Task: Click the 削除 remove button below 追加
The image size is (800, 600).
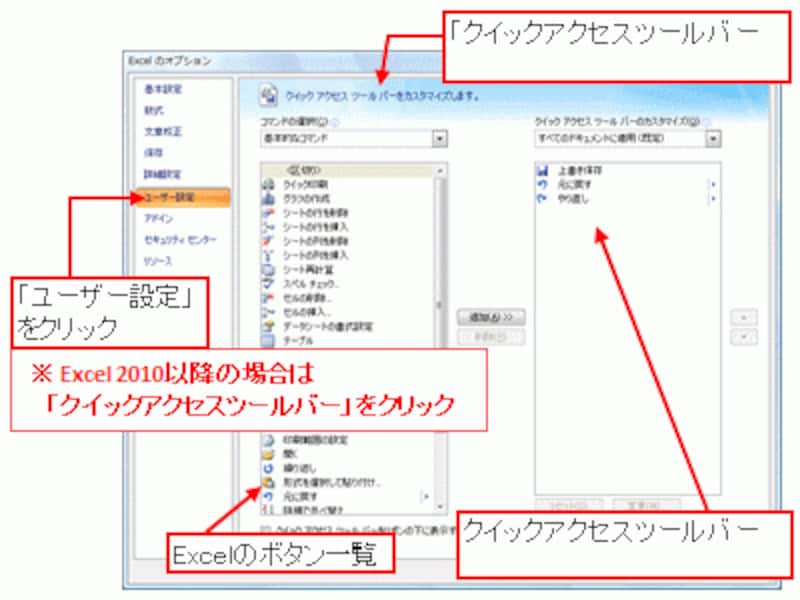Action: (x=491, y=337)
